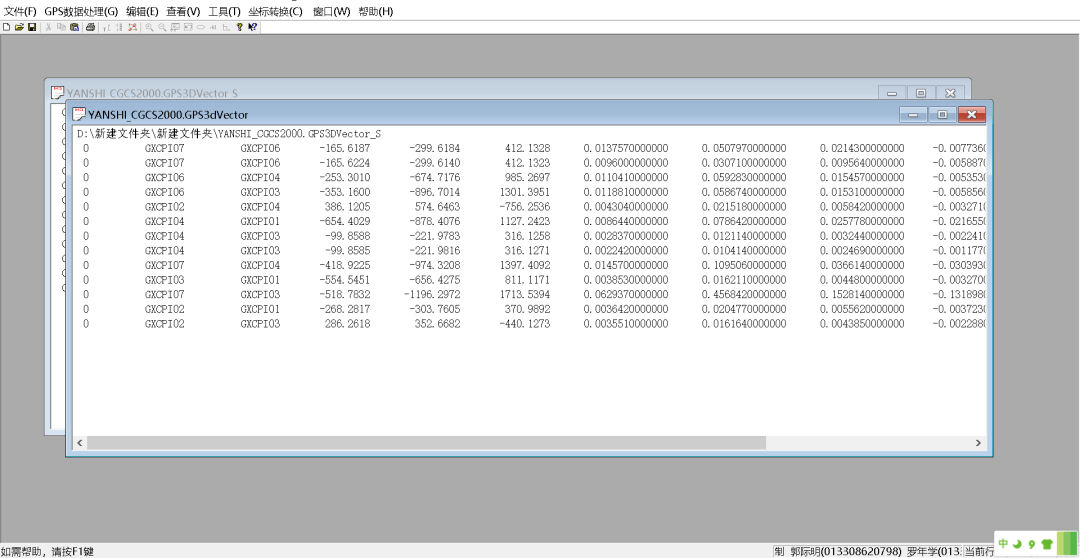Click the Save disk toolbar icon
The height and width of the screenshot is (558, 1080).
(x=32, y=27)
